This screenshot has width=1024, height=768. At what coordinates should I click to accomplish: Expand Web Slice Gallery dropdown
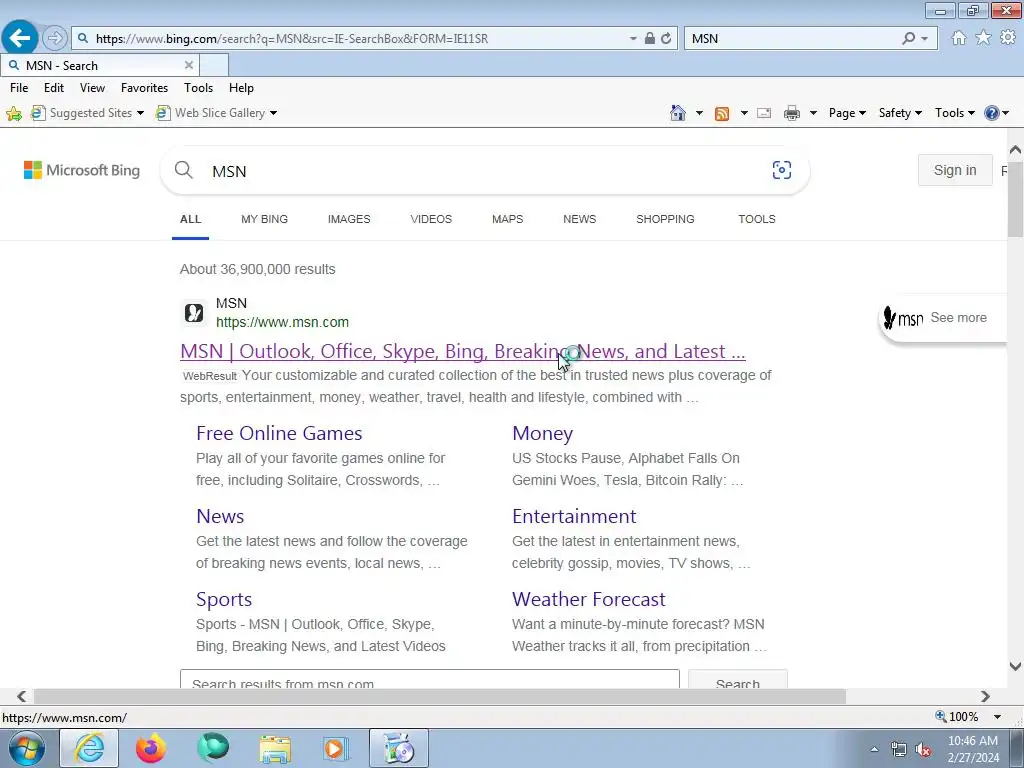(x=273, y=114)
